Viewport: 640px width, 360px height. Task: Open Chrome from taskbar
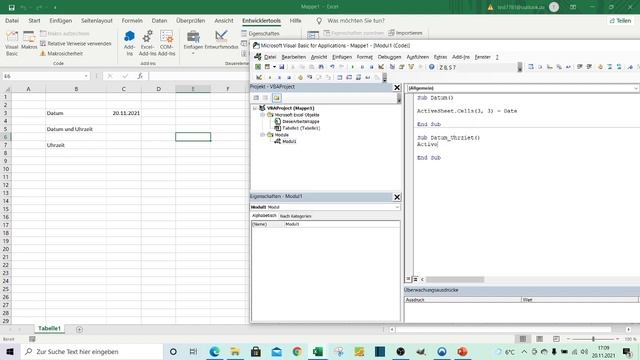(297, 351)
